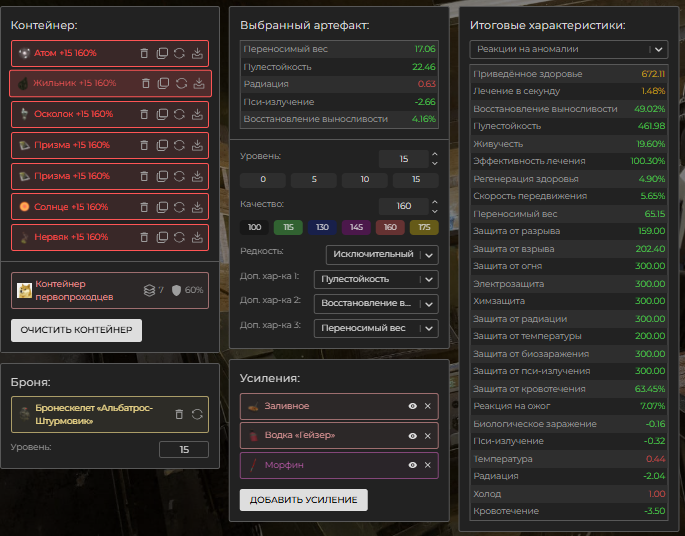
Task: Click the Качество input field showing 160
Action: point(404,206)
